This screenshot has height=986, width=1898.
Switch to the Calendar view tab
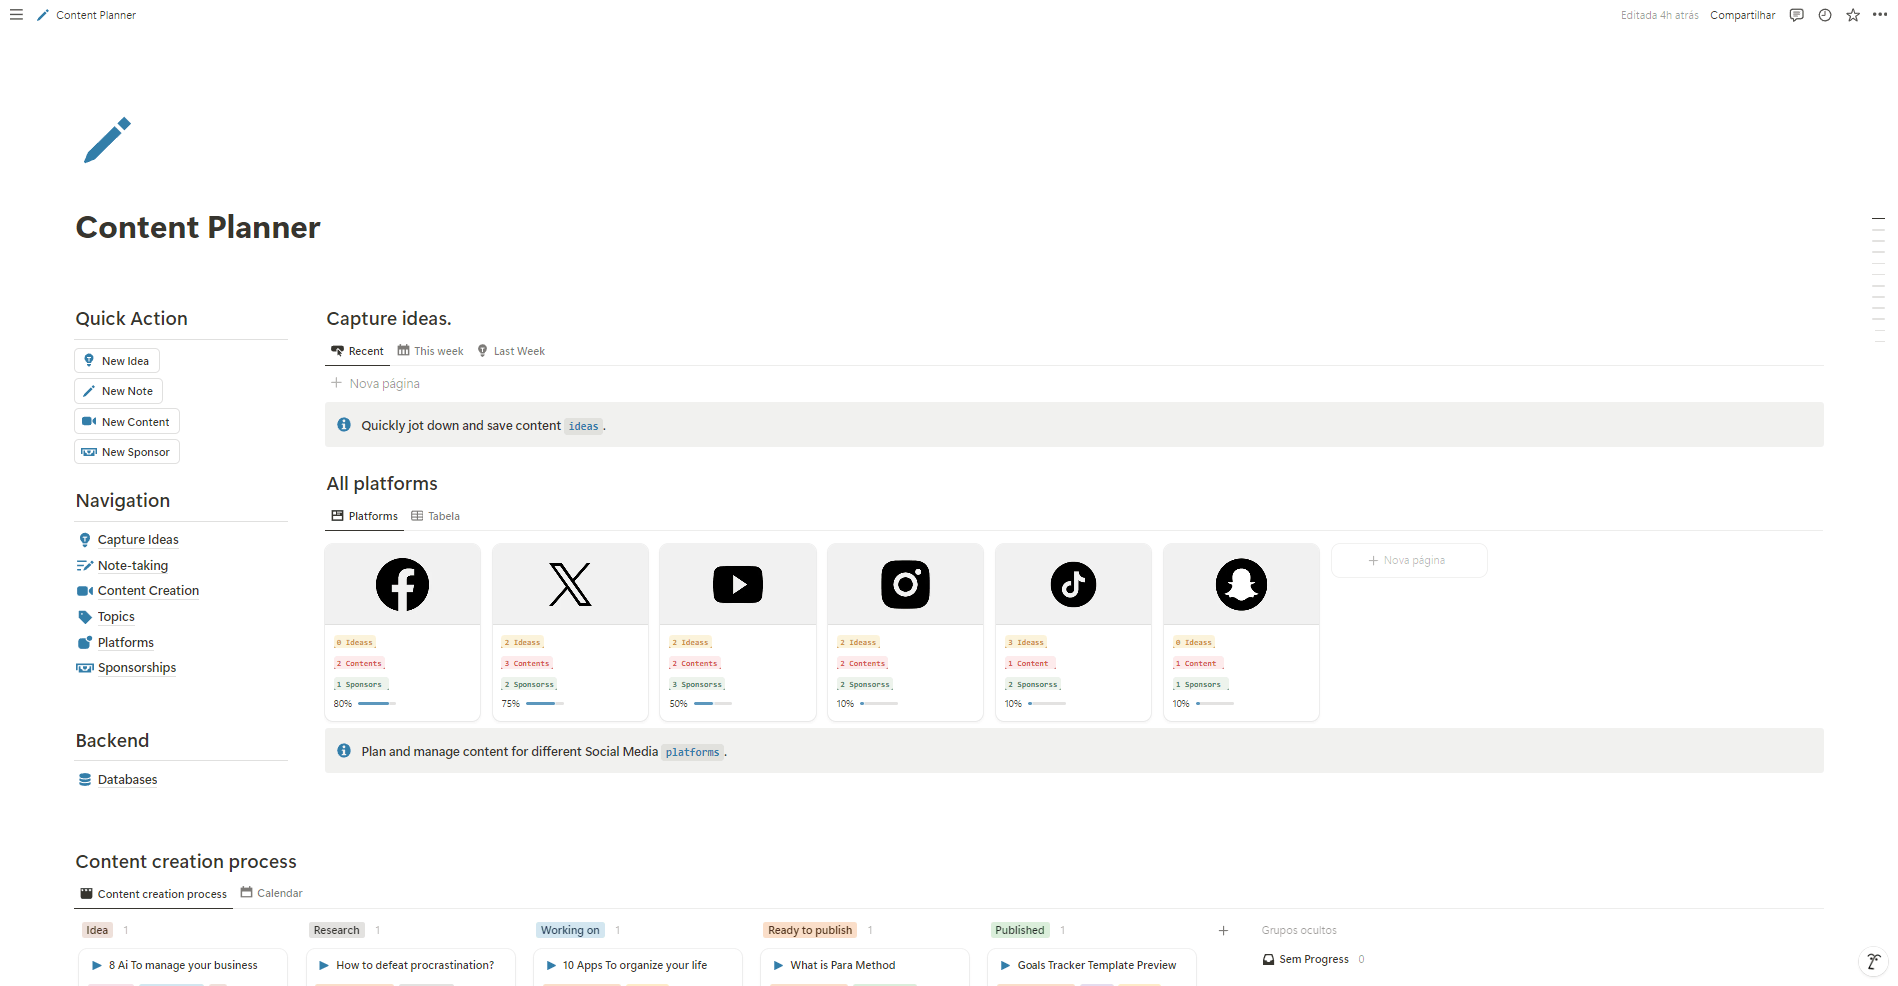coord(271,893)
